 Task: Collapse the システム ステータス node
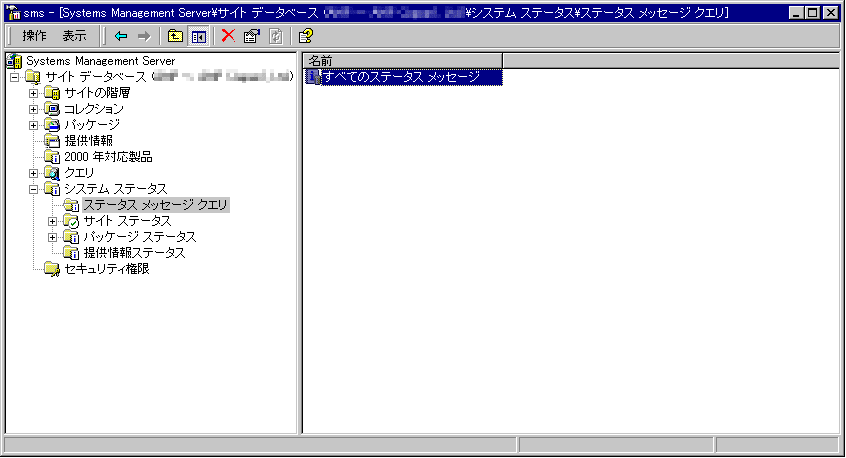click(33, 189)
